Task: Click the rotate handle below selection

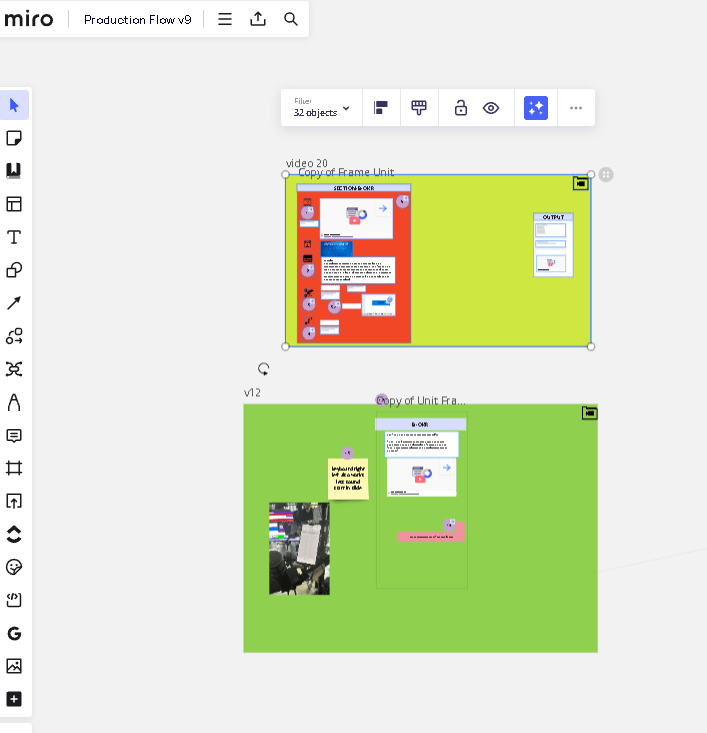Action: click(264, 369)
